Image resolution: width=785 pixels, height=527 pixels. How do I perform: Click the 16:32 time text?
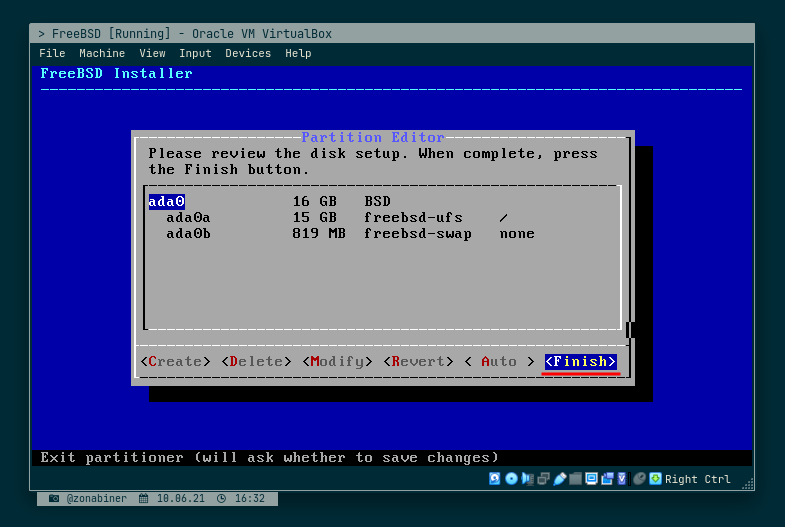pos(250,498)
